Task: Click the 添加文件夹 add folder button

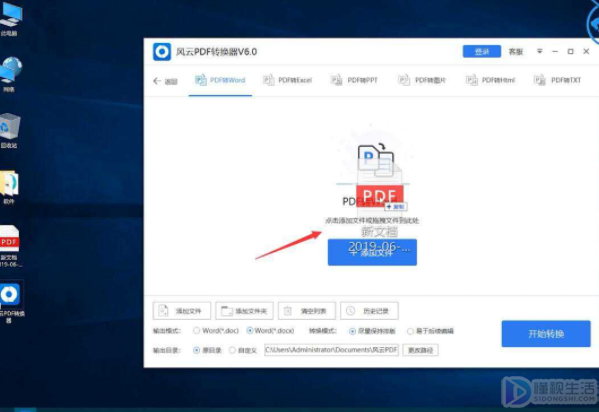Action: point(244,311)
